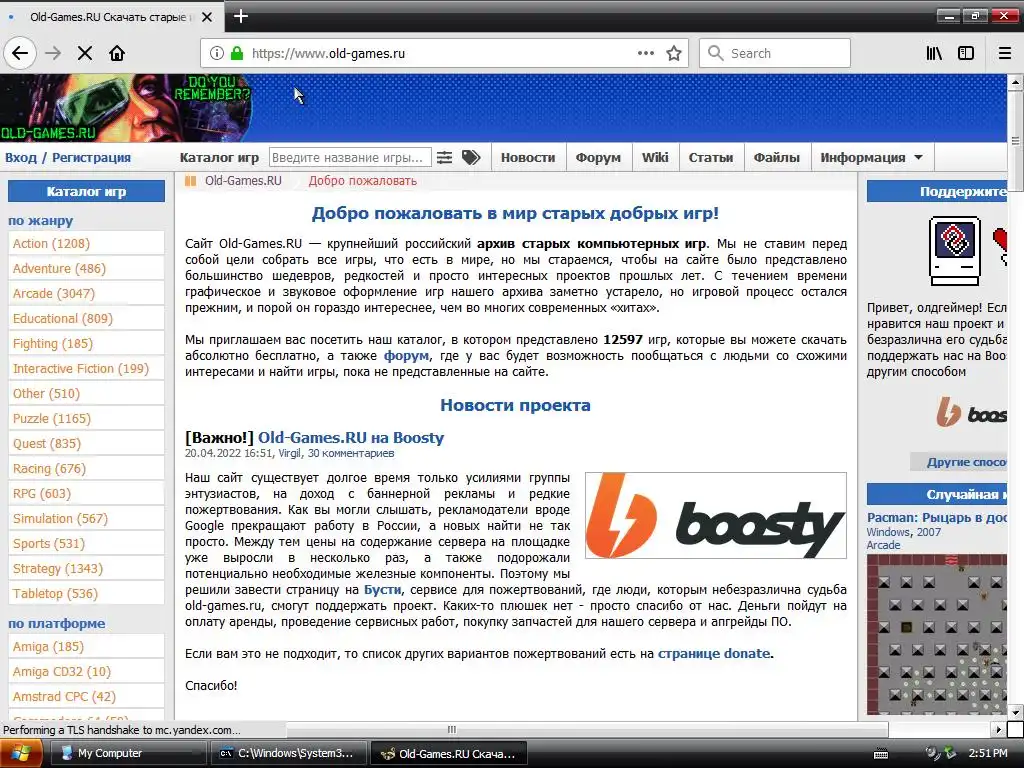
Task: Click the horizontal scrollbar thumb
Action: [x=587, y=729]
